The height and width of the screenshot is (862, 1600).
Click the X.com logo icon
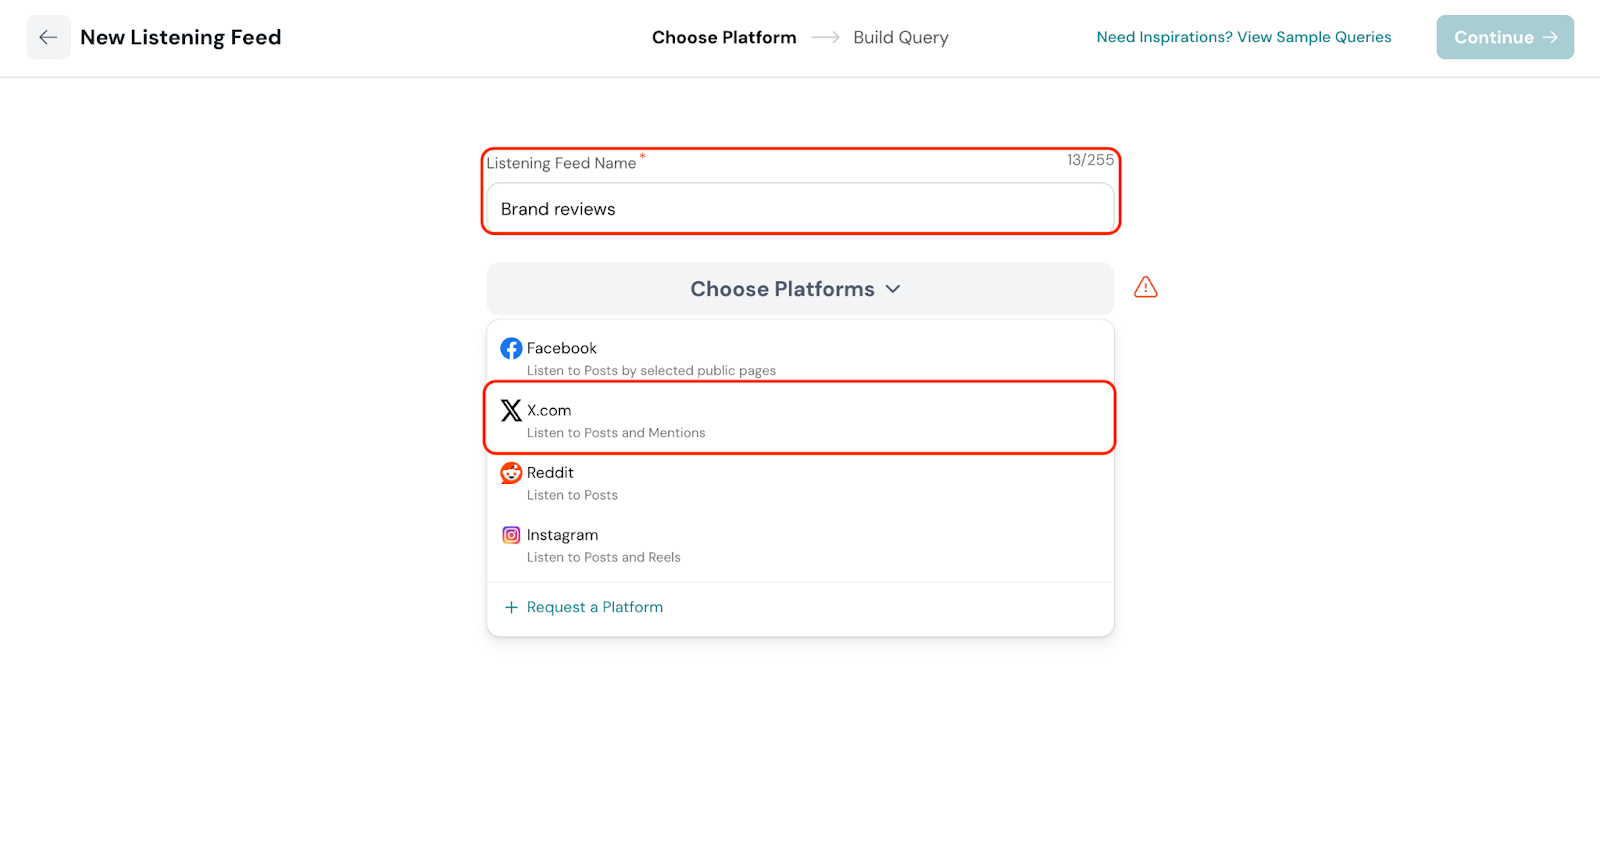coord(511,411)
